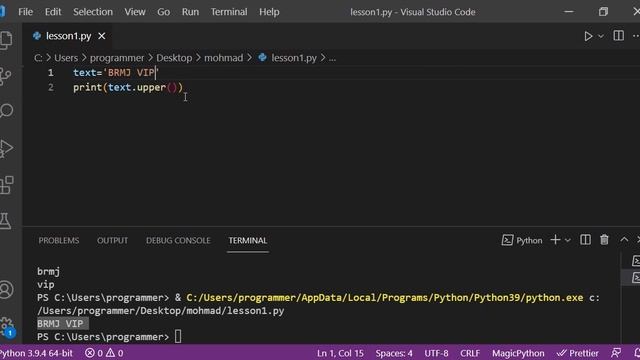640x360 pixels.
Task: Click line number 2 in gutter
Action: (51, 87)
